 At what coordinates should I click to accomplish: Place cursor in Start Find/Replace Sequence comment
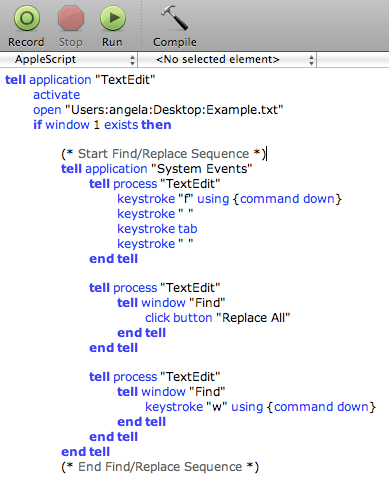click(x=163, y=154)
